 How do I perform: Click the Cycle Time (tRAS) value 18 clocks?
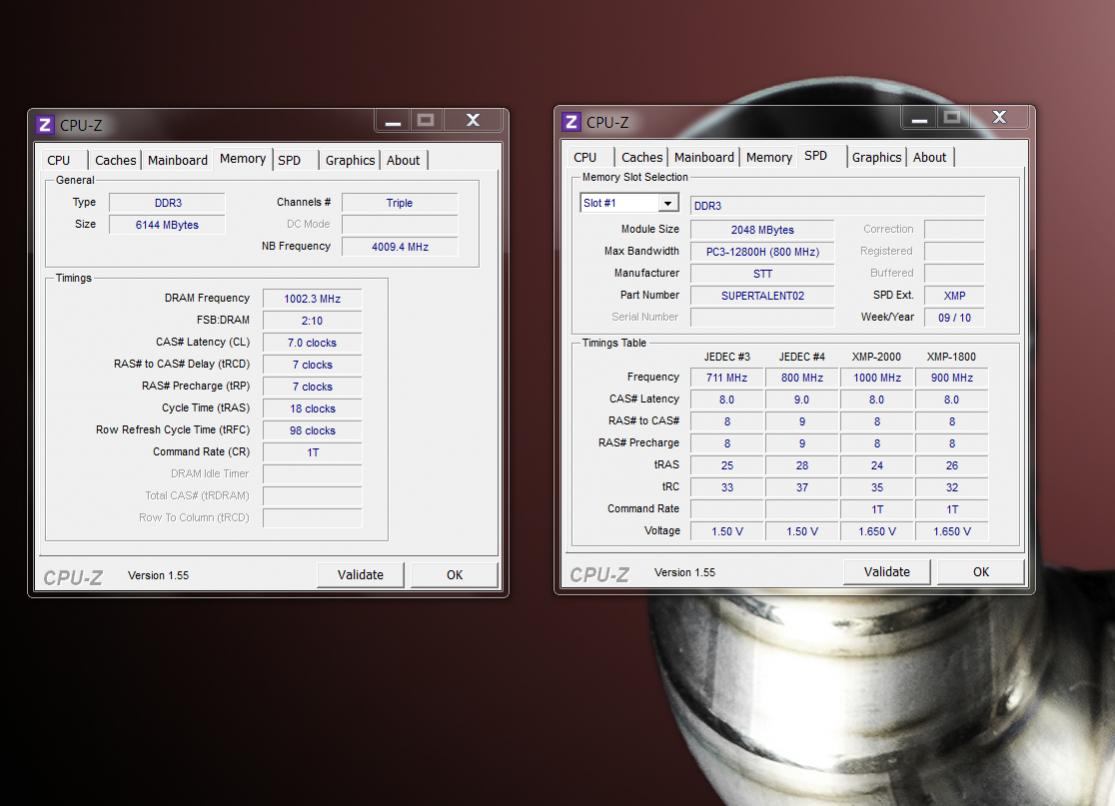coord(312,409)
